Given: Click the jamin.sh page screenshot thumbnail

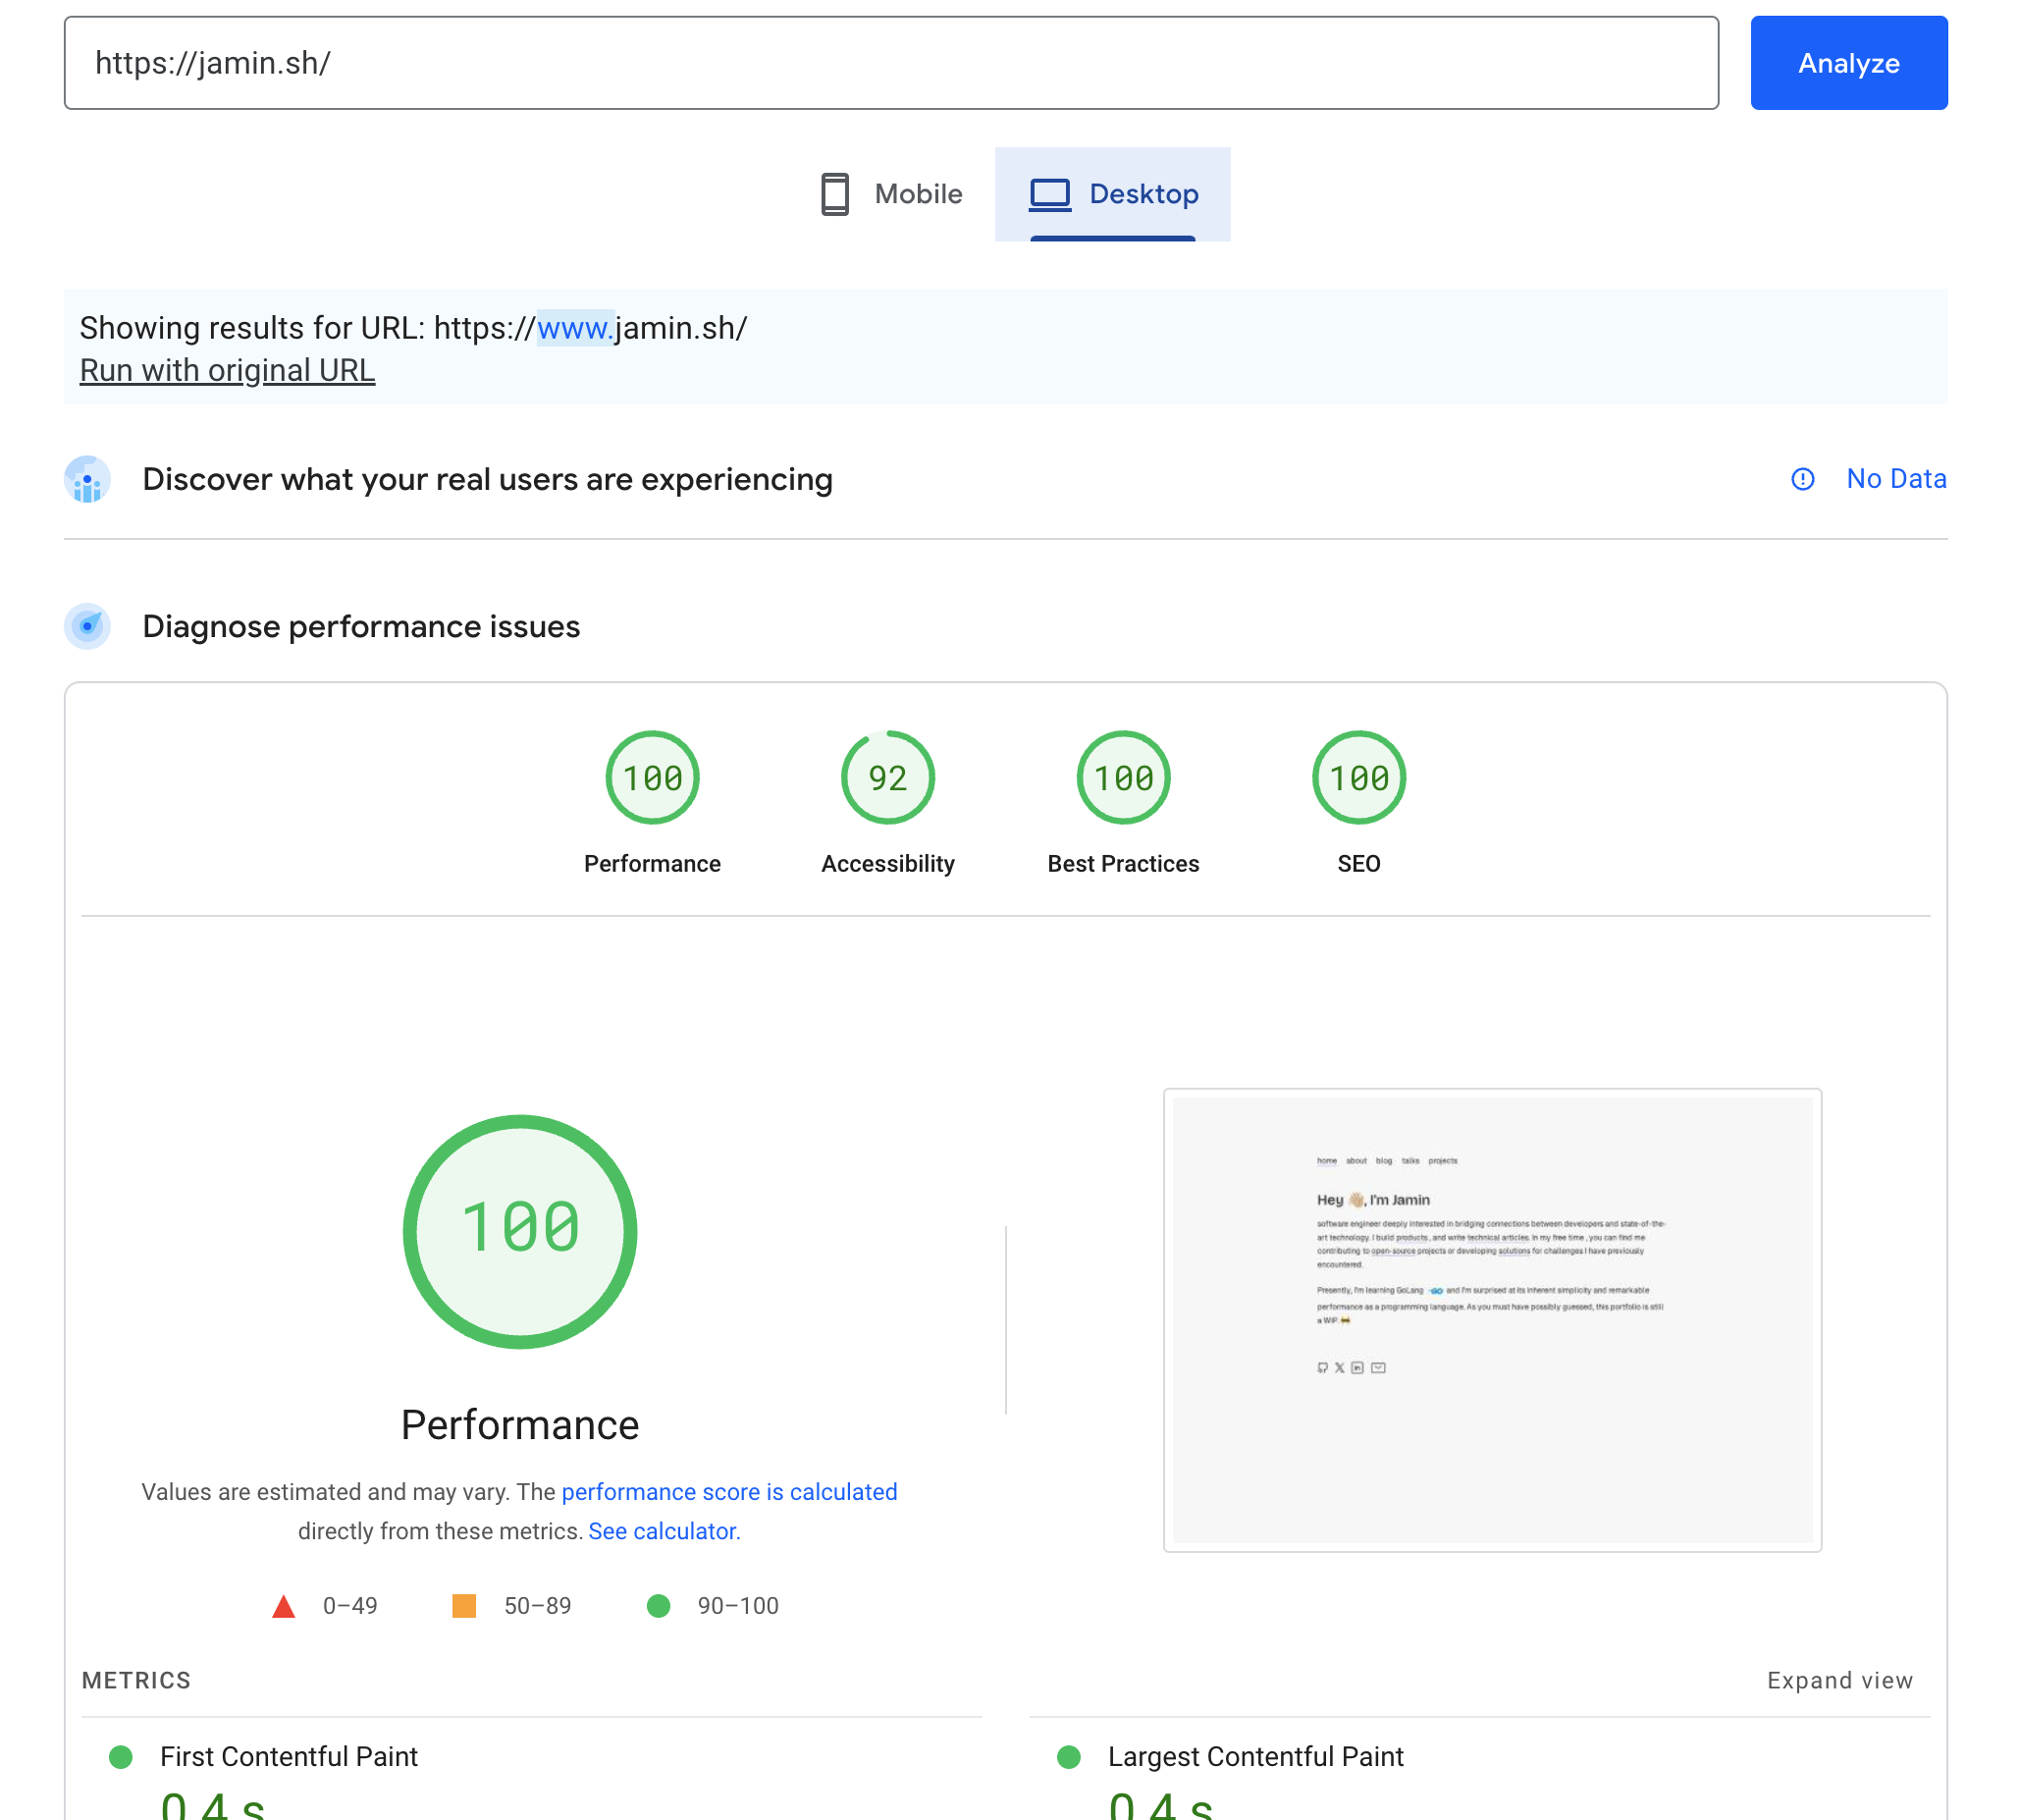Looking at the screenshot, I should 1494,1320.
